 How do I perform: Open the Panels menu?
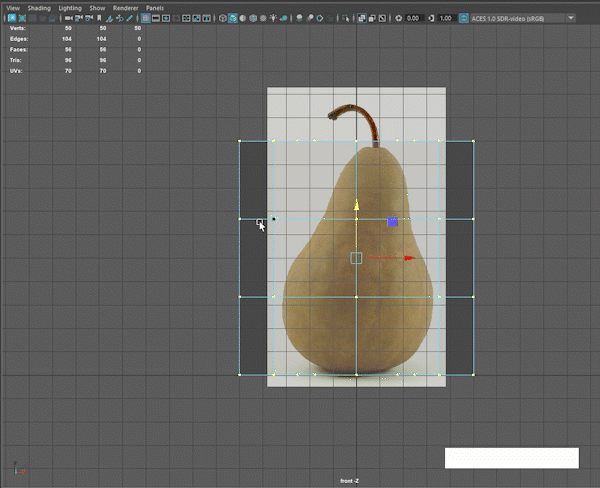click(155, 8)
